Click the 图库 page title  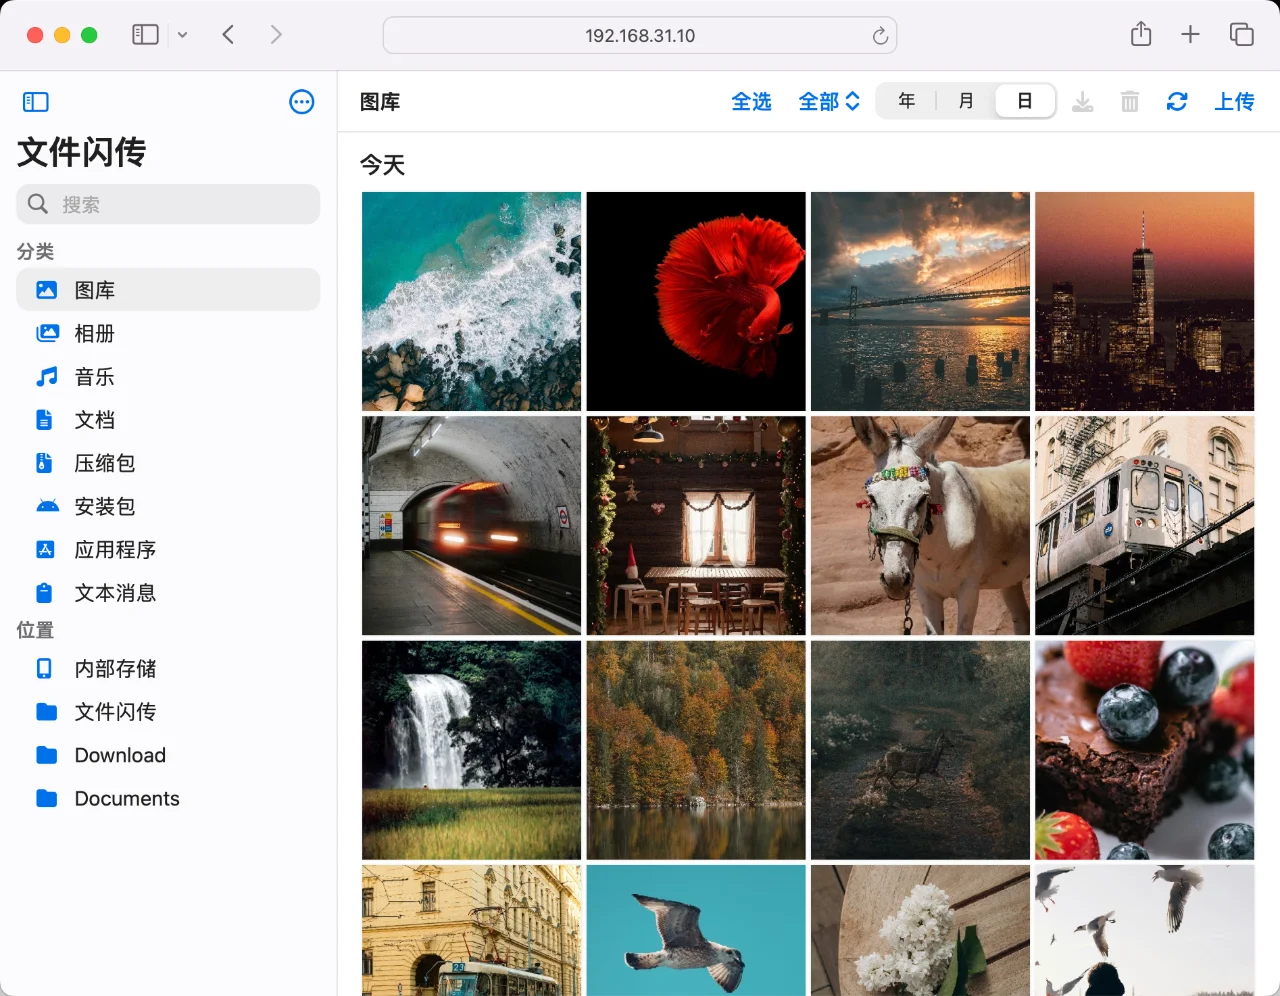[380, 102]
